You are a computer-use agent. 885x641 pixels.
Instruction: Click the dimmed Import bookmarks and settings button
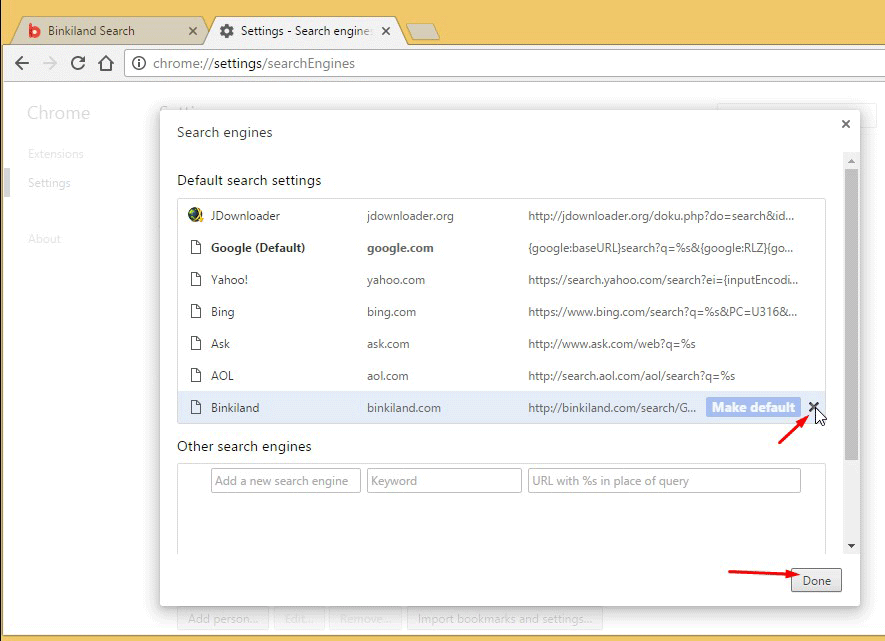pyautogui.click(x=505, y=619)
